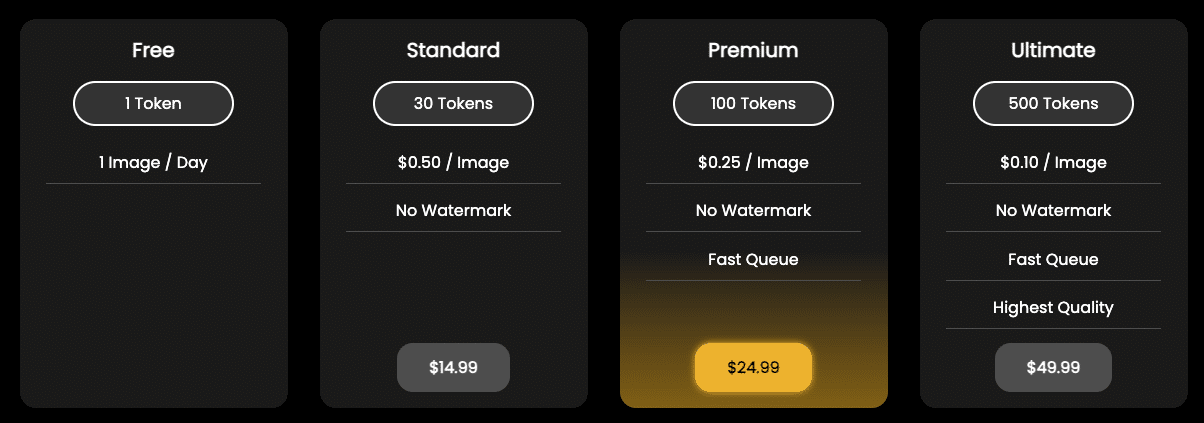Select Highest Quality feature in Ultimate
Viewport: 1204px width, 423px height.
[1053, 307]
